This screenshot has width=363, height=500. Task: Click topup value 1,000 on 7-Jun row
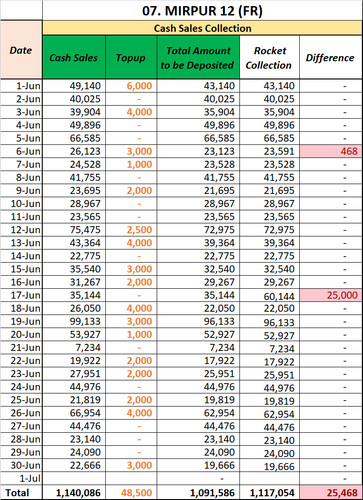(131, 164)
